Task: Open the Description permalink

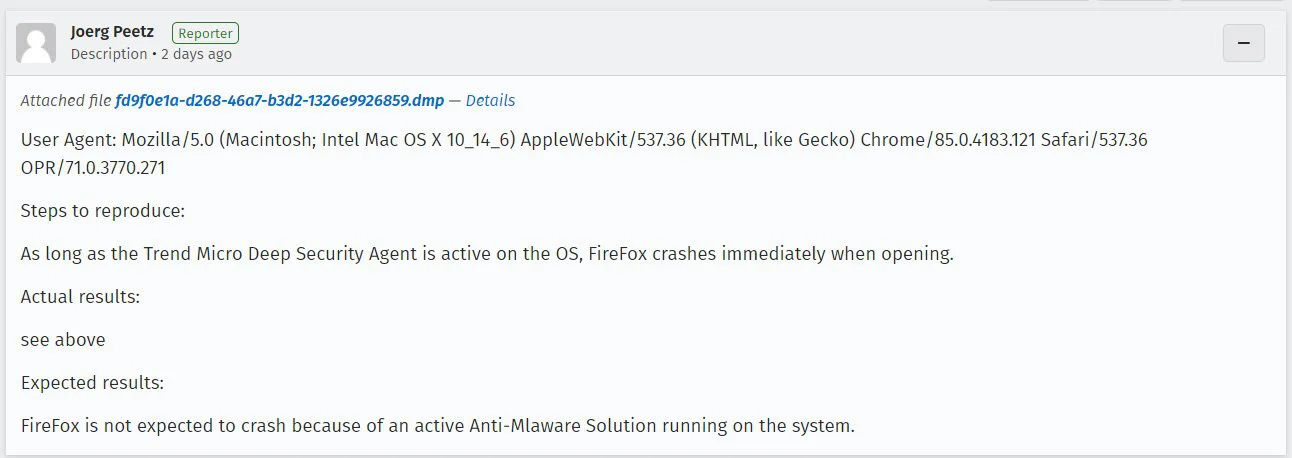Action: pyautogui.click(x=109, y=54)
